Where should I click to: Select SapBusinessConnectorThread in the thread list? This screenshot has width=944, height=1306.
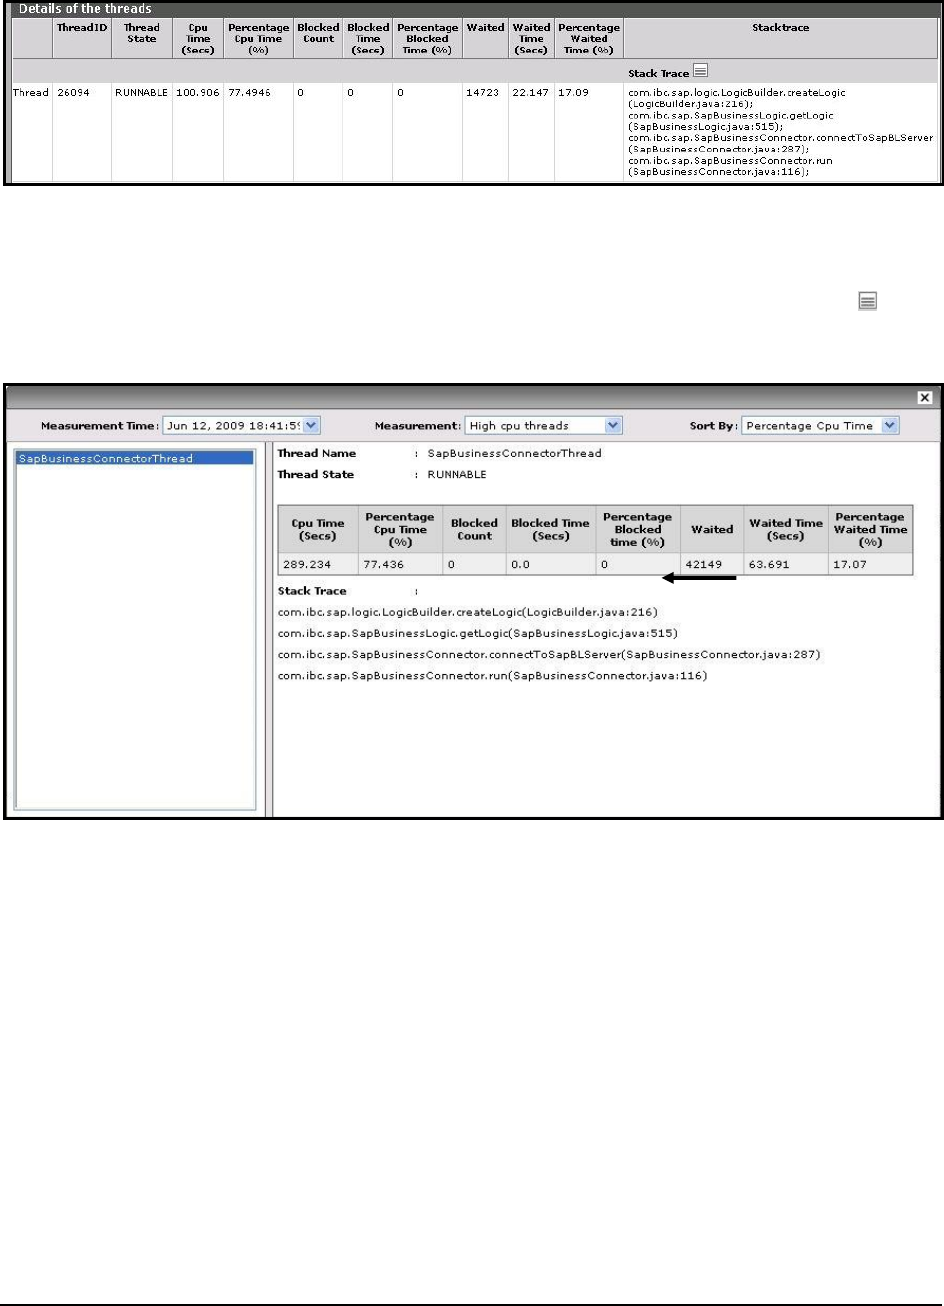pyautogui.click(x=136, y=458)
